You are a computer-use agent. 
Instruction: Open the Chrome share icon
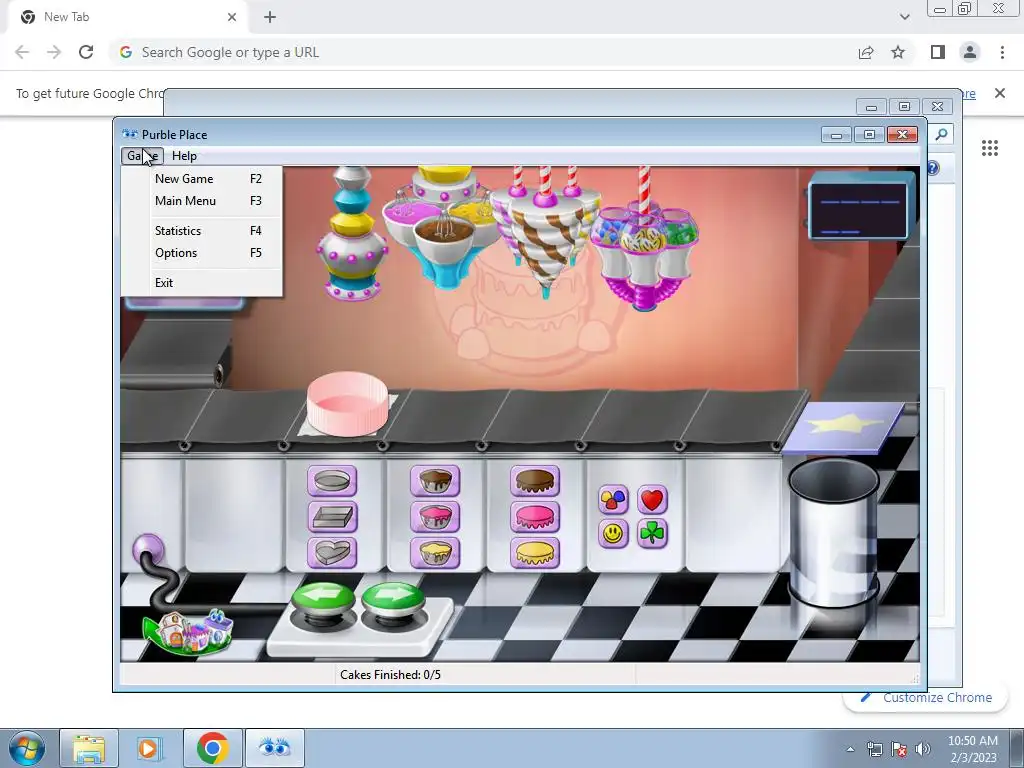click(x=866, y=52)
